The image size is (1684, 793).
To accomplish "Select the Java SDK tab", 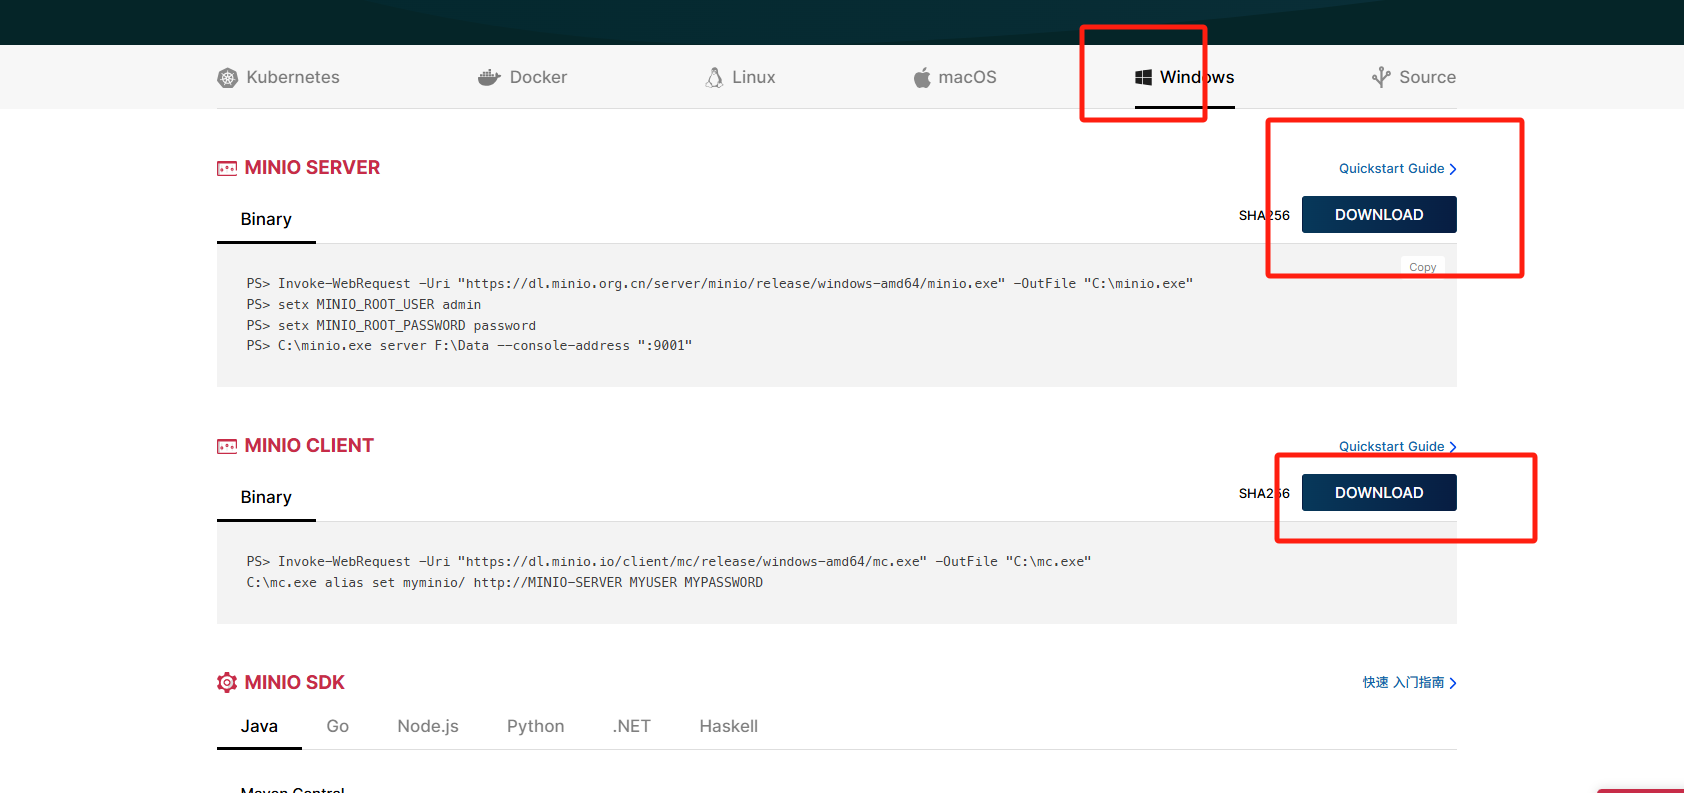I will click(259, 726).
